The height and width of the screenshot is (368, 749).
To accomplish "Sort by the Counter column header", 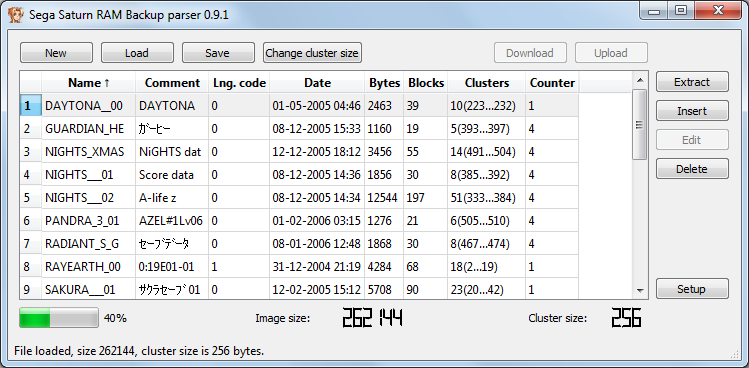I will (552, 83).
